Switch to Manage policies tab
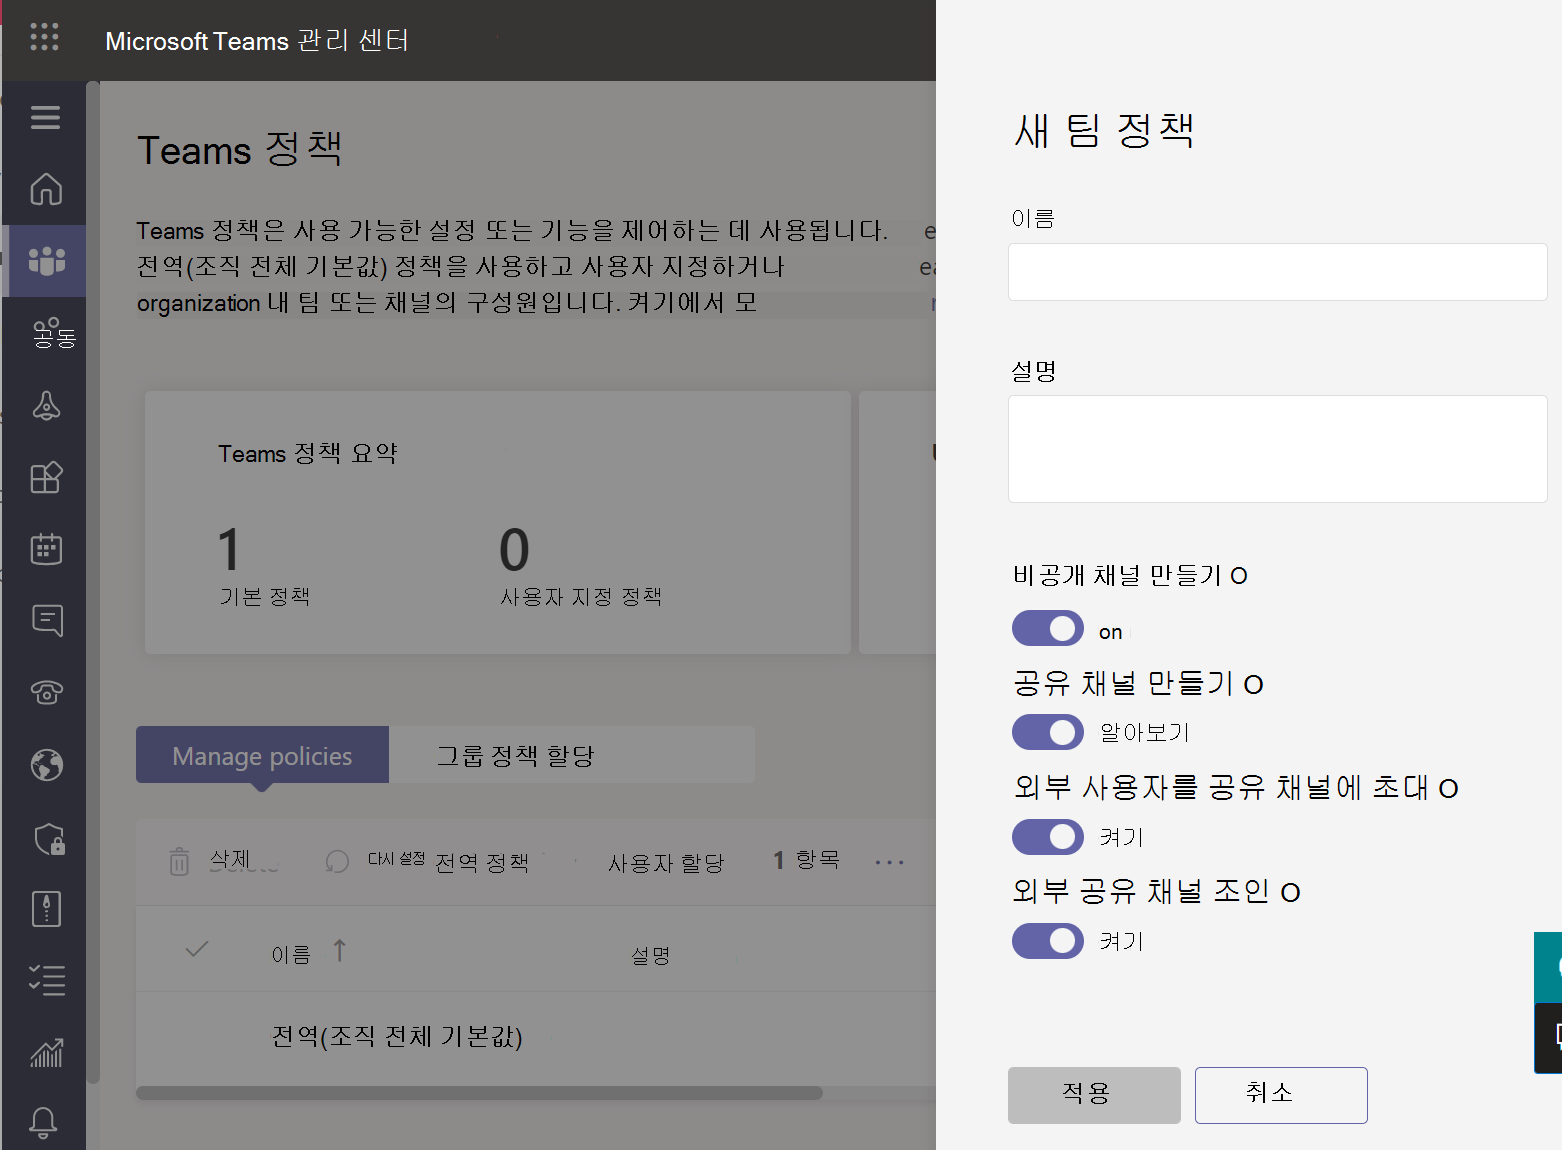1562x1150 pixels. click(262, 755)
